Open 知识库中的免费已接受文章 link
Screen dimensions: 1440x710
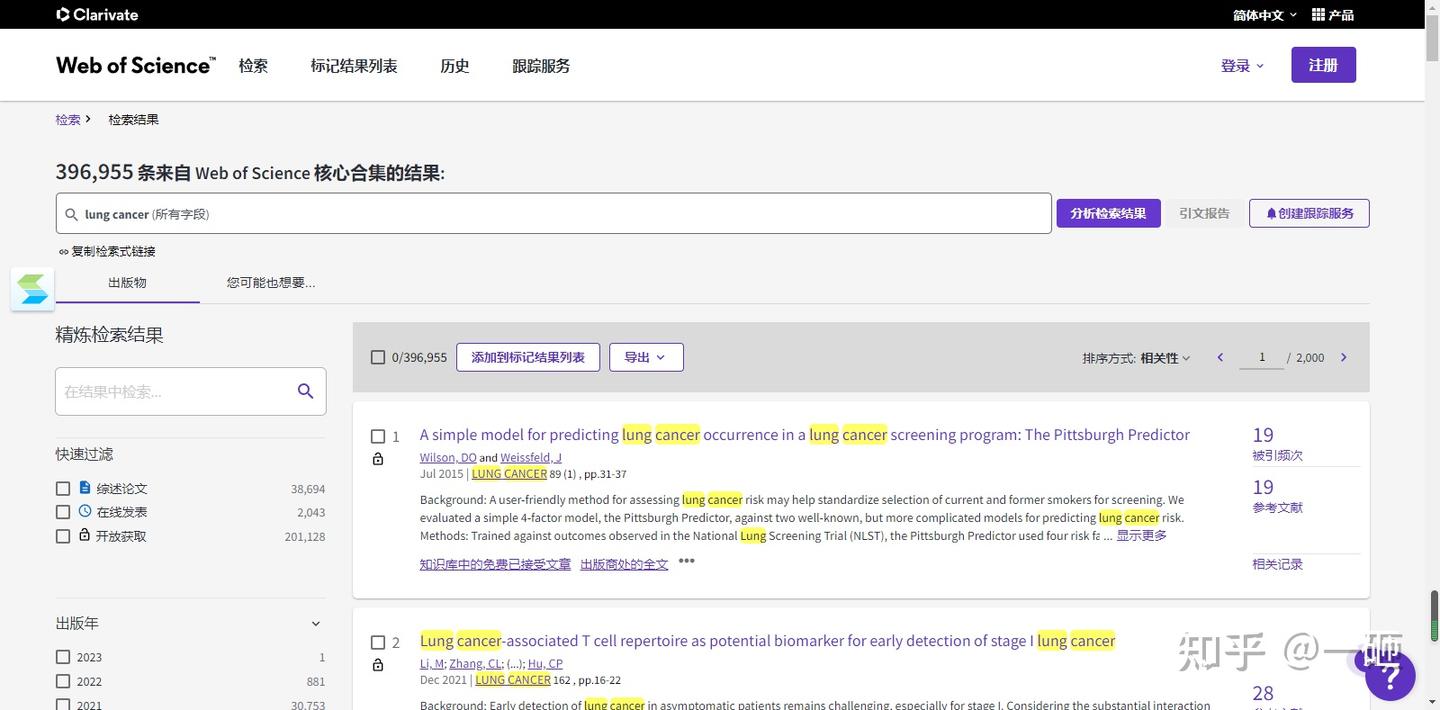(495, 564)
